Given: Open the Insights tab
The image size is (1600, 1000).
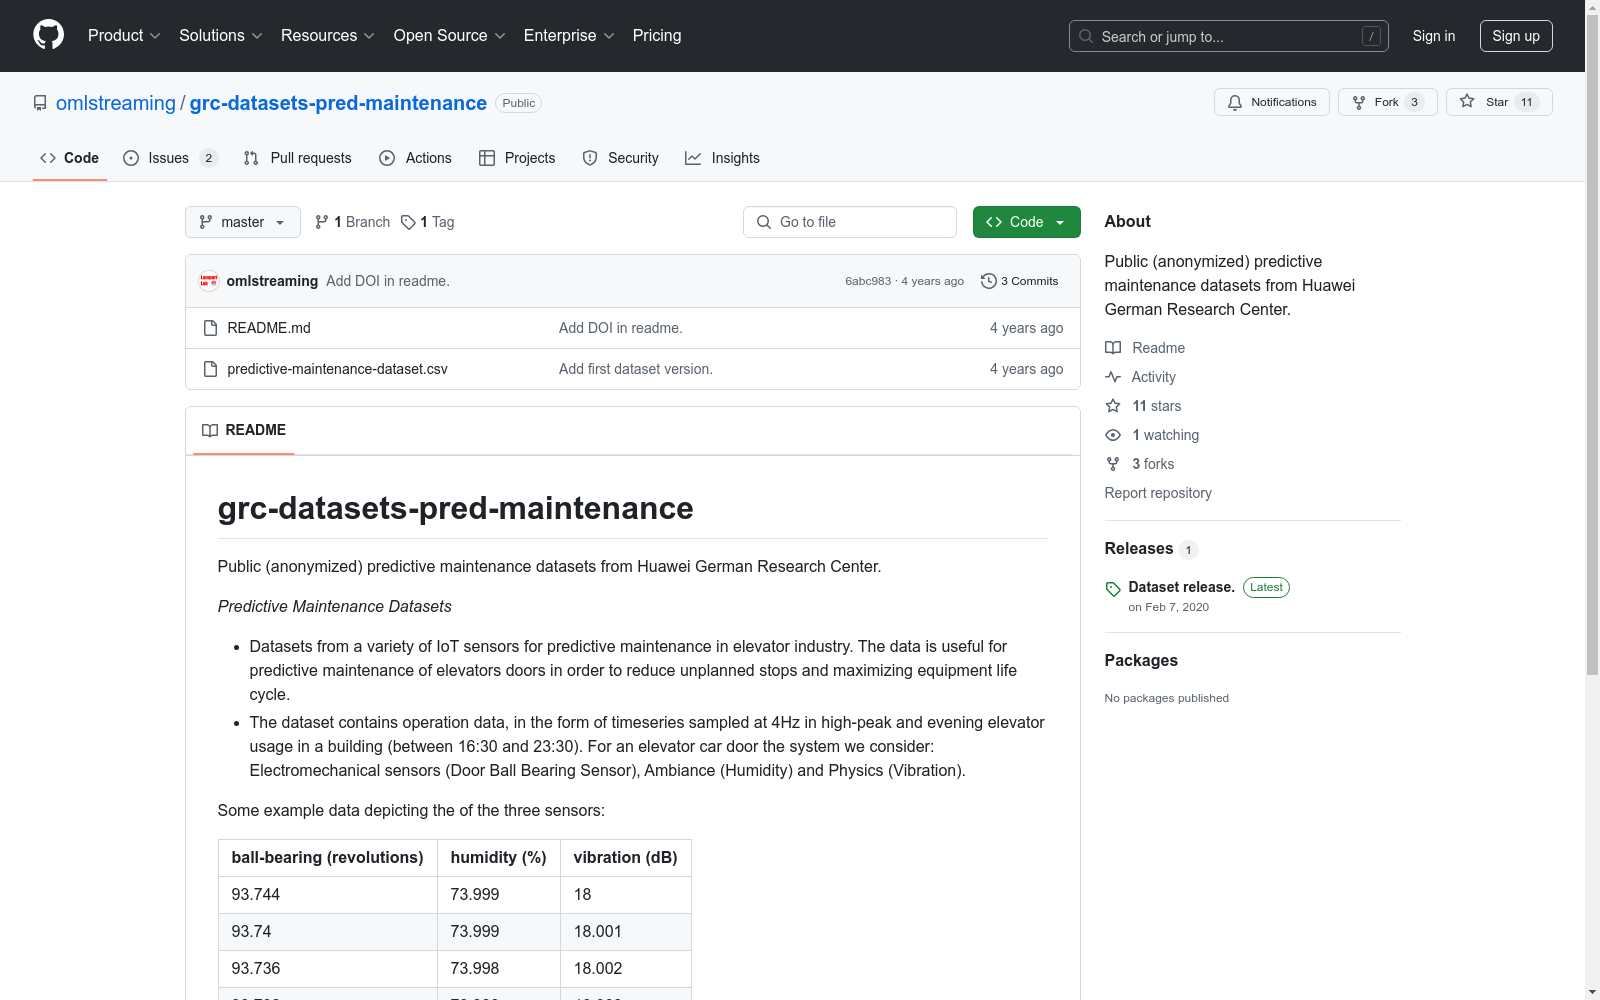Looking at the screenshot, I should (x=723, y=158).
